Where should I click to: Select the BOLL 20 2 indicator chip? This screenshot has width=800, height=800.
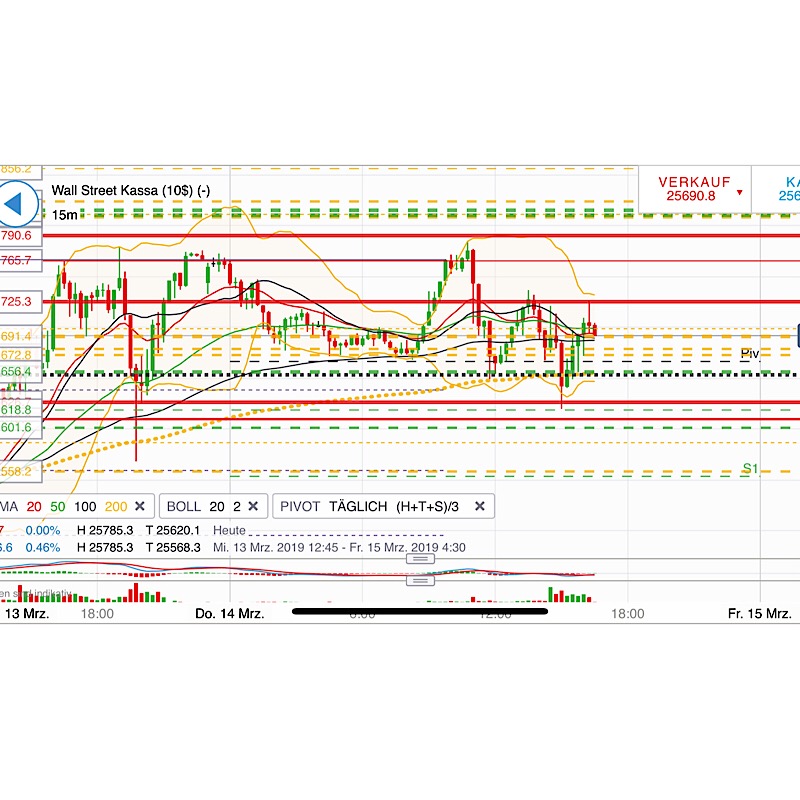click(200, 507)
